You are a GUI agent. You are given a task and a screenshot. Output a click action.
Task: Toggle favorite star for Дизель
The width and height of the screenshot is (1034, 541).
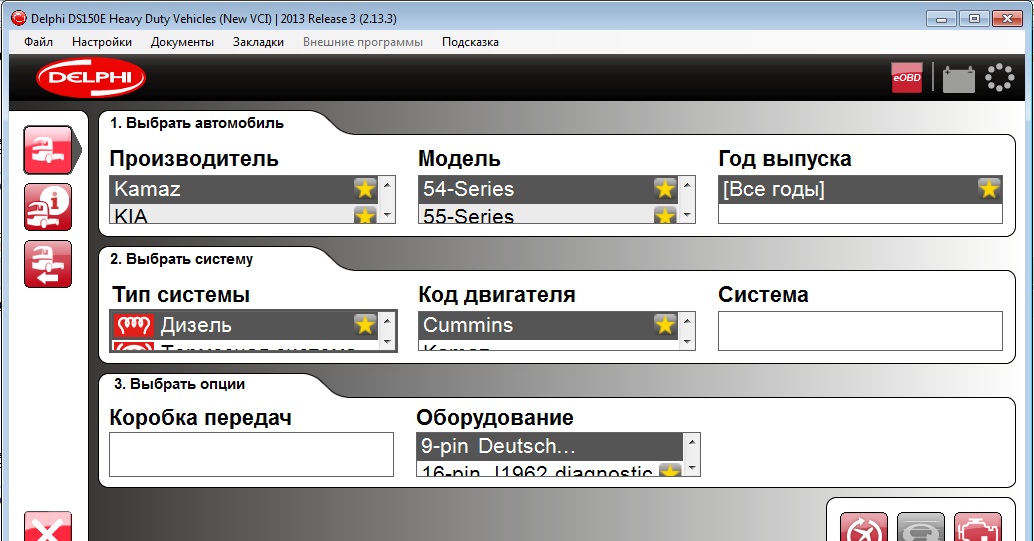[365, 325]
